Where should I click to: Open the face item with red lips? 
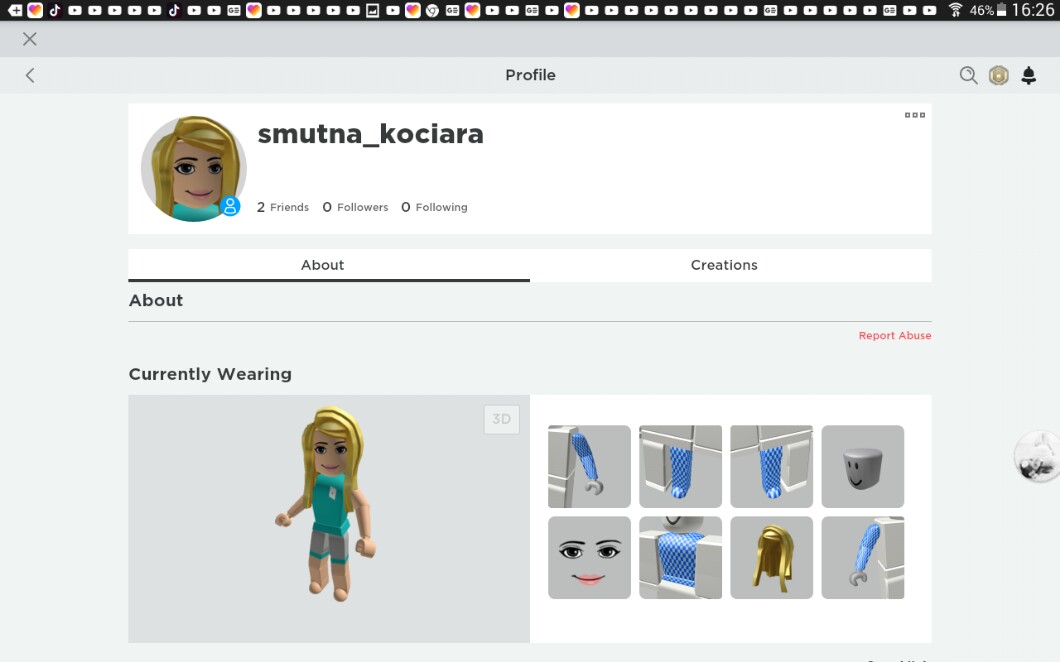589,557
